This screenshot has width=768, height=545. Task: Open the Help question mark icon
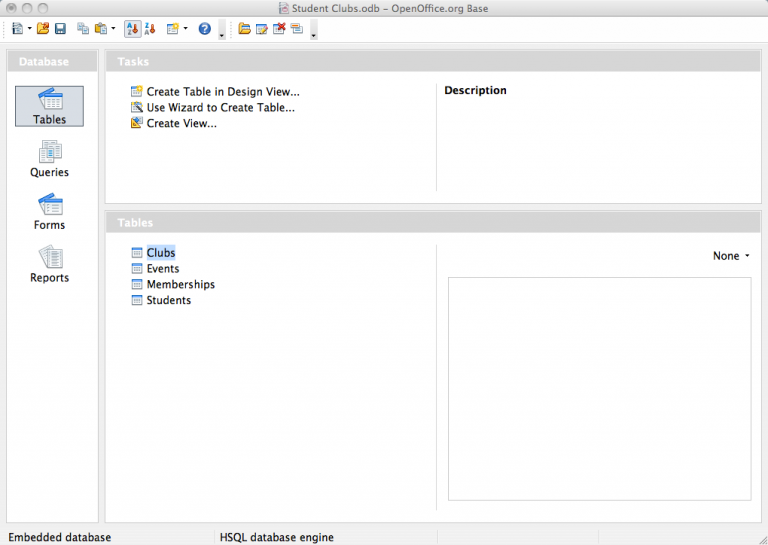tap(205, 29)
